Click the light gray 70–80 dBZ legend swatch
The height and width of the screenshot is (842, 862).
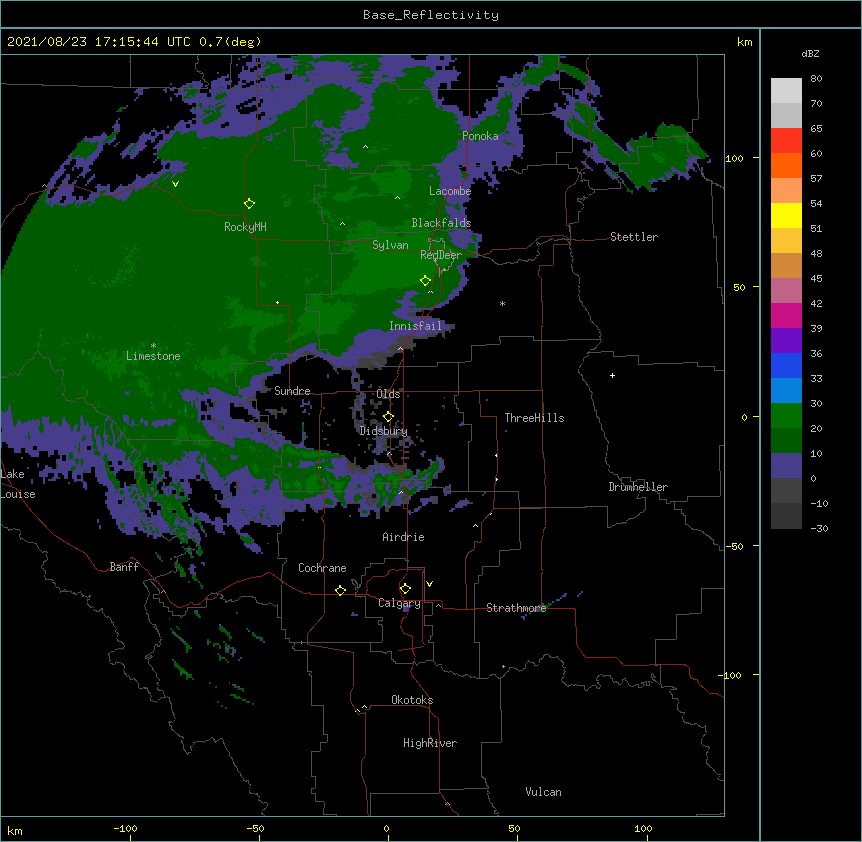tap(786, 91)
